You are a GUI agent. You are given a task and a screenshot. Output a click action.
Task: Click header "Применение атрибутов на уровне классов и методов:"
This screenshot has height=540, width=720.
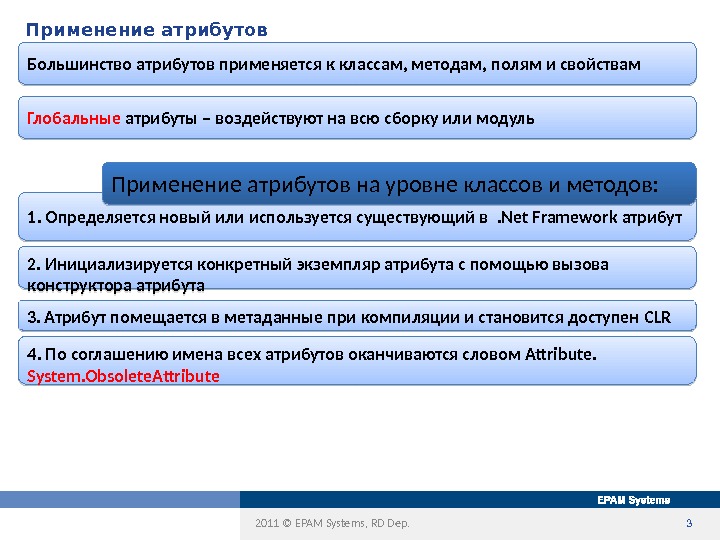pyautogui.click(x=399, y=184)
